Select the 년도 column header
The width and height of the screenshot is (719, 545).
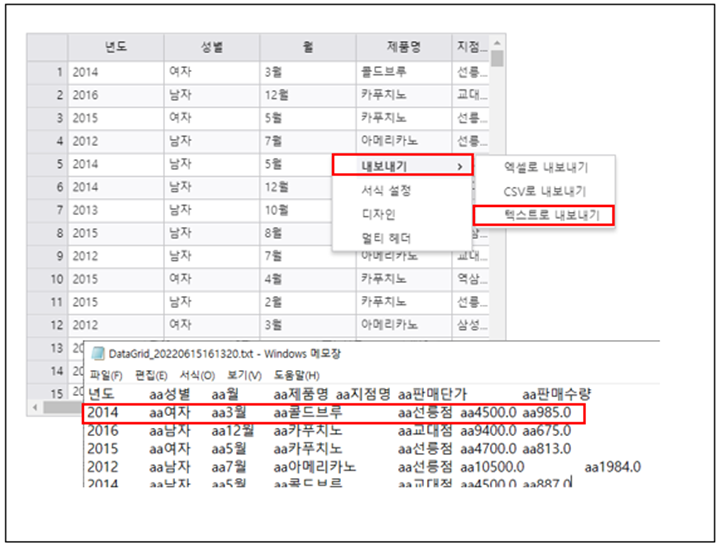tap(116, 47)
